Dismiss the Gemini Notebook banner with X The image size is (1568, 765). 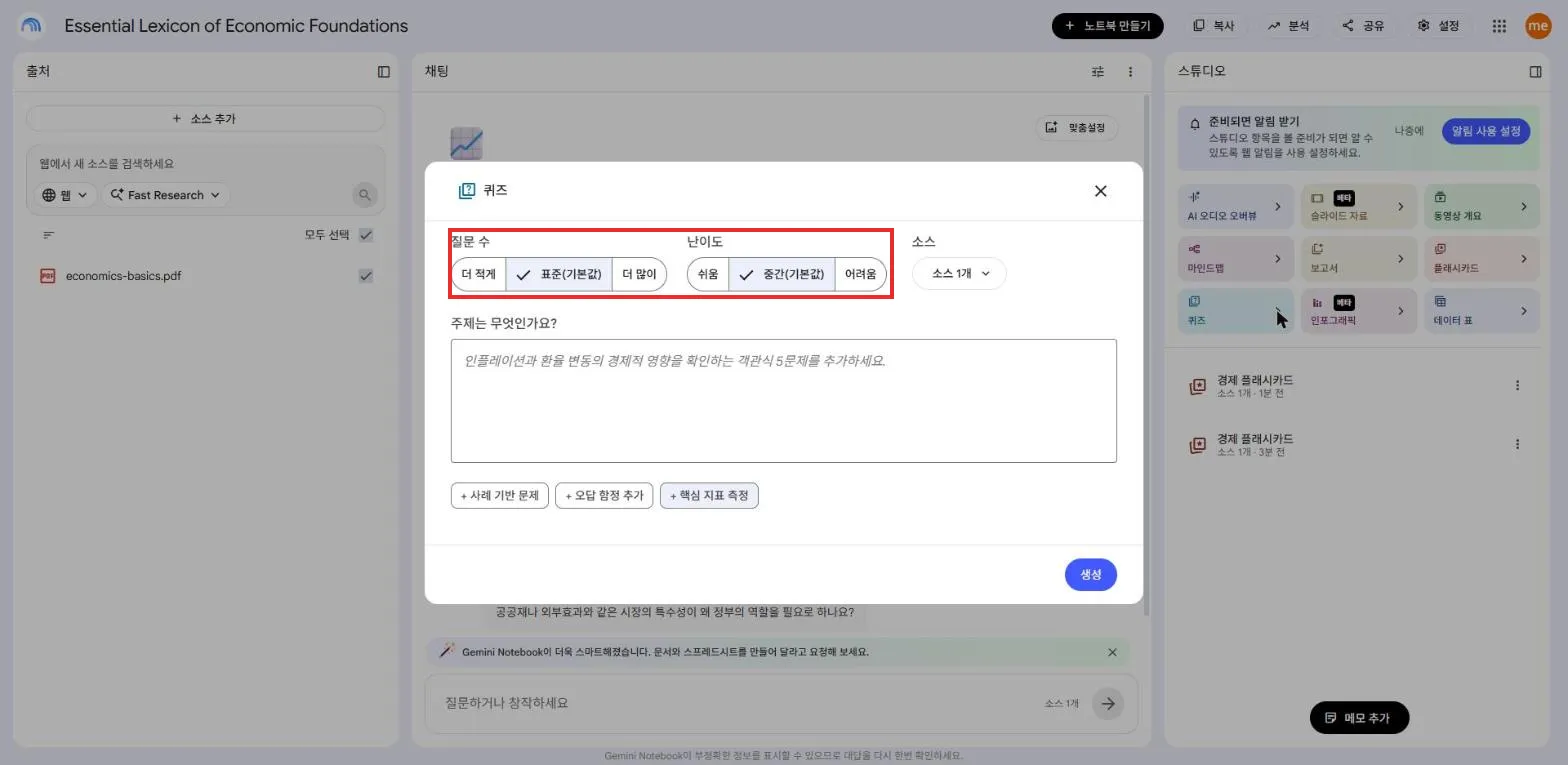[1112, 652]
